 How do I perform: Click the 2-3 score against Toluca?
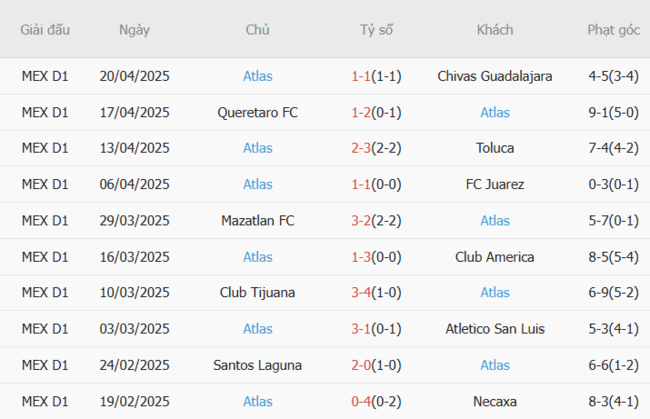coord(362,148)
